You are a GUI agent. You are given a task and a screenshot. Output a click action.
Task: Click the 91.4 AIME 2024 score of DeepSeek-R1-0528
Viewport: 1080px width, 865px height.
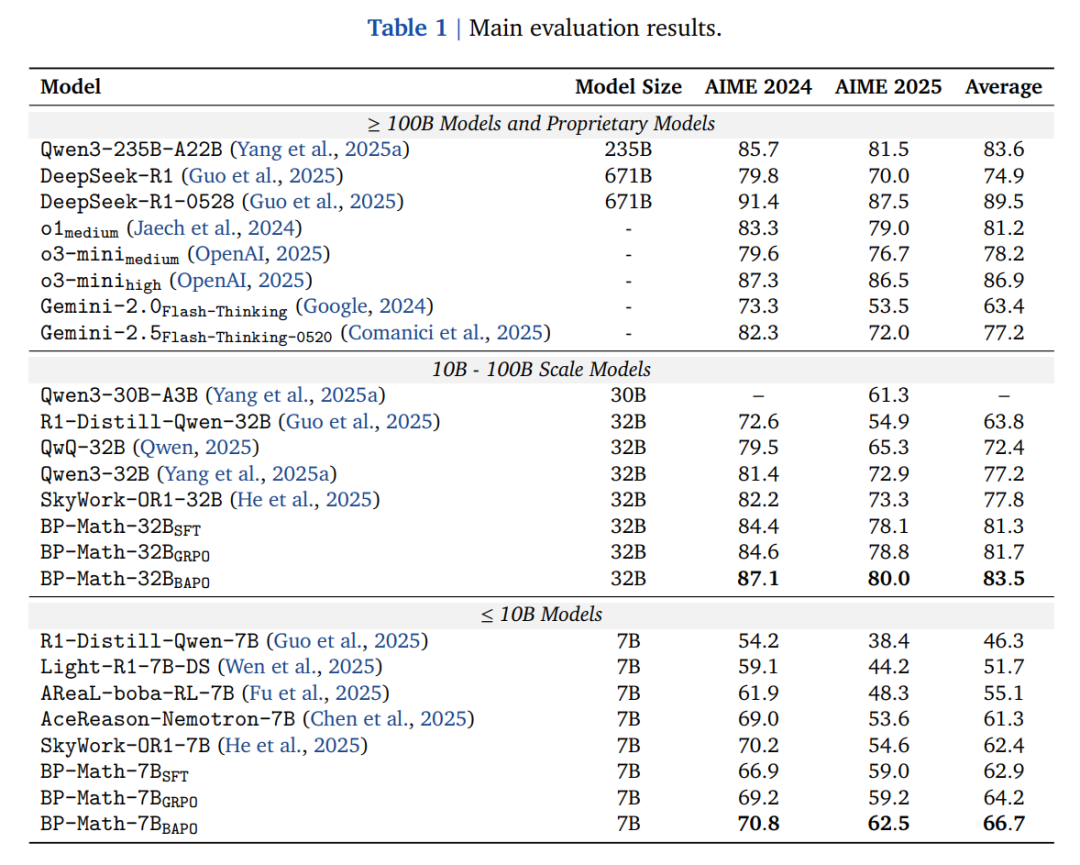(x=758, y=202)
